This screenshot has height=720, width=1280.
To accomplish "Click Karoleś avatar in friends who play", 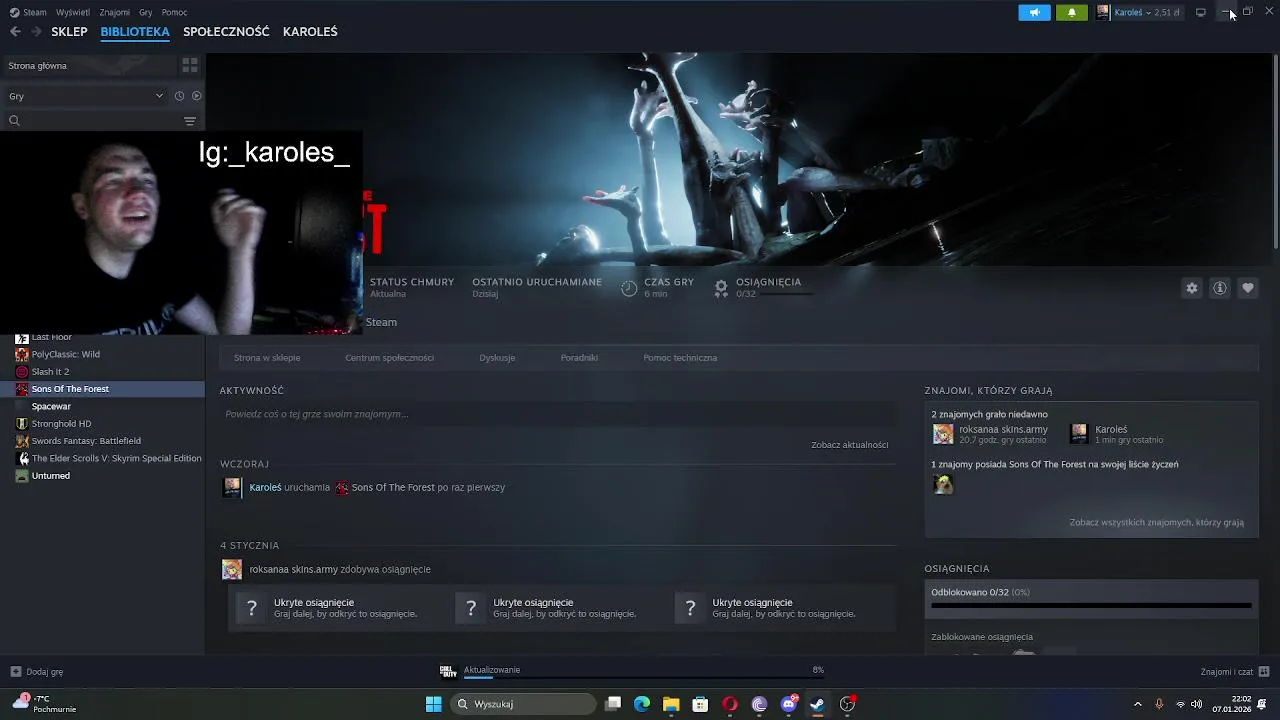I will point(1079,434).
